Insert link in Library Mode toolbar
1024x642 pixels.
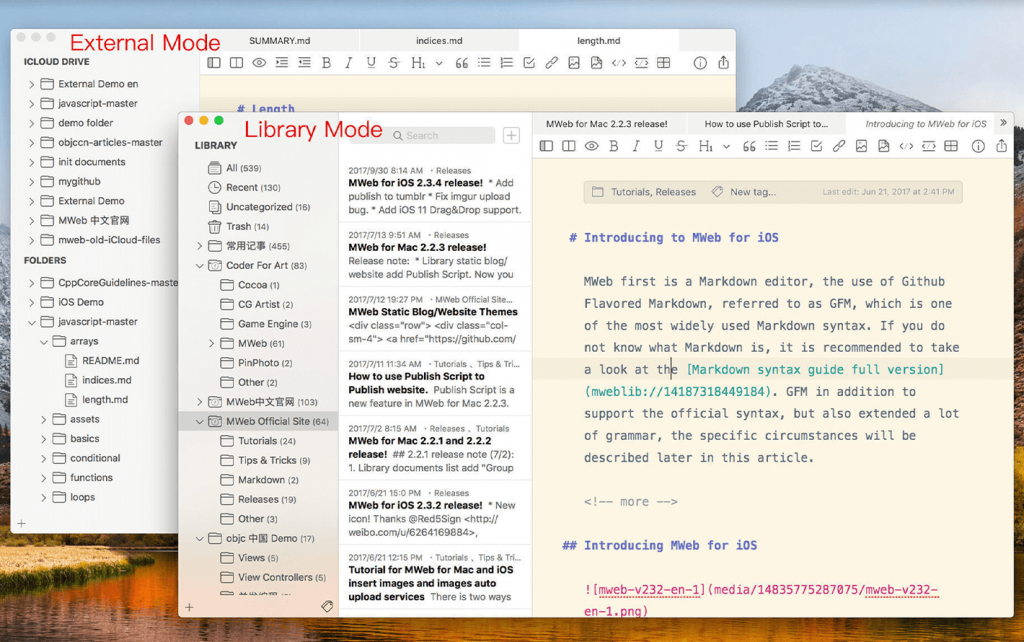839,146
